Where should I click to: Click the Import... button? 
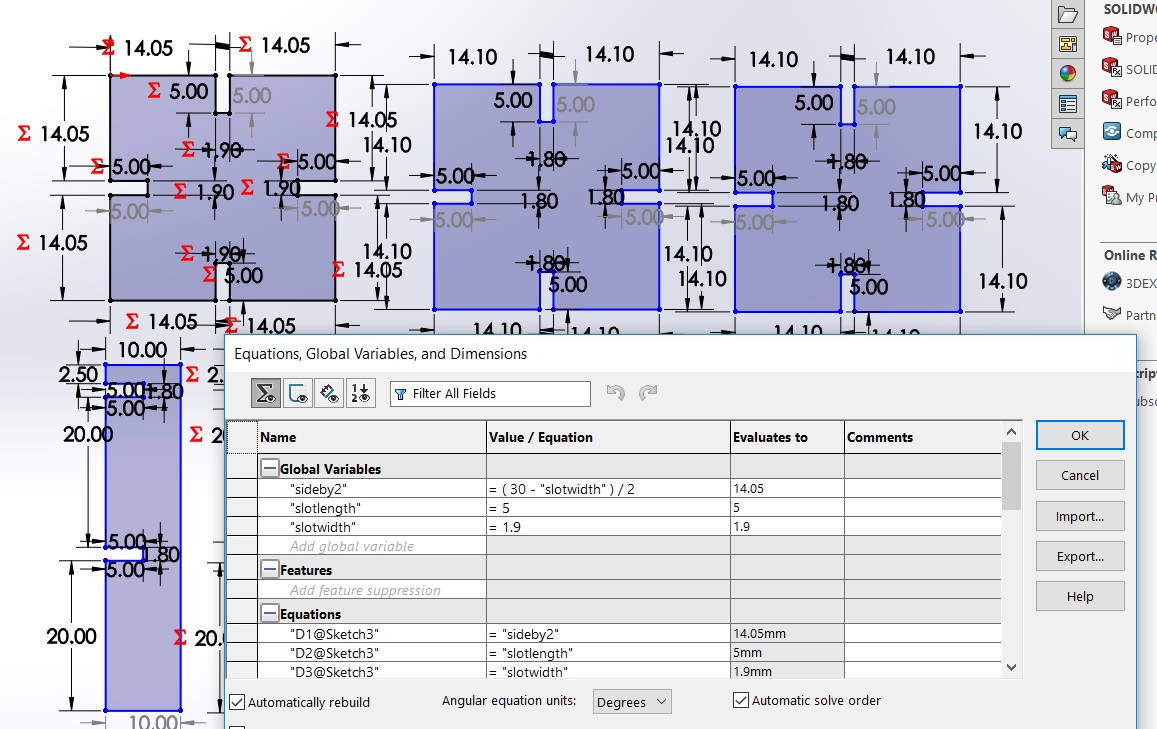click(1080, 516)
